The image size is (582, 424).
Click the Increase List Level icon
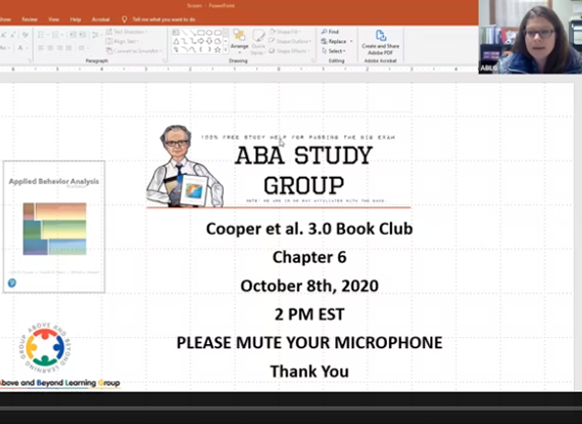click(82, 35)
